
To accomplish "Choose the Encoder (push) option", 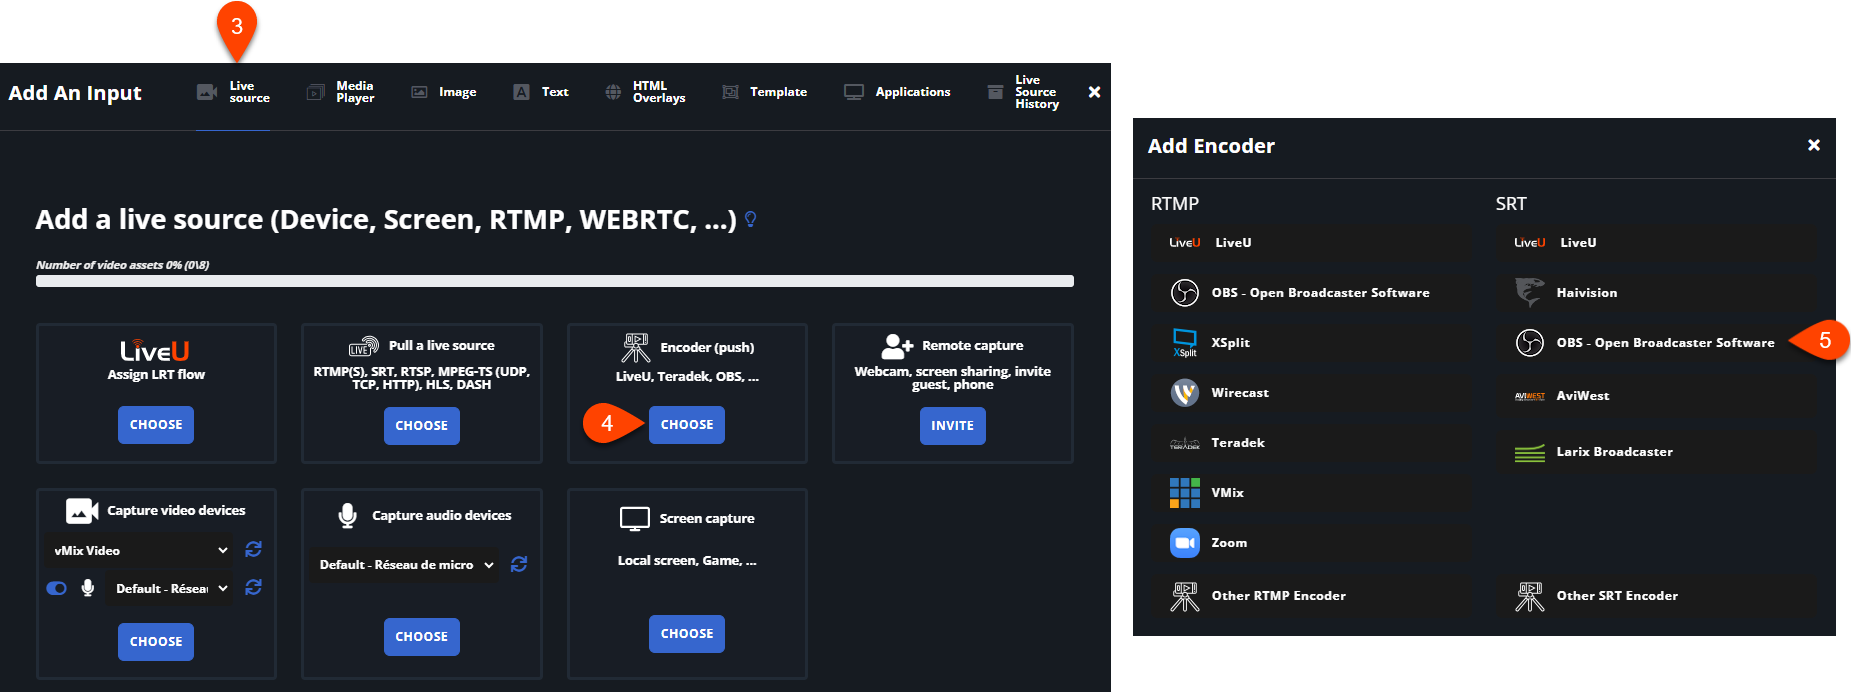I will click(x=687, y=425).
